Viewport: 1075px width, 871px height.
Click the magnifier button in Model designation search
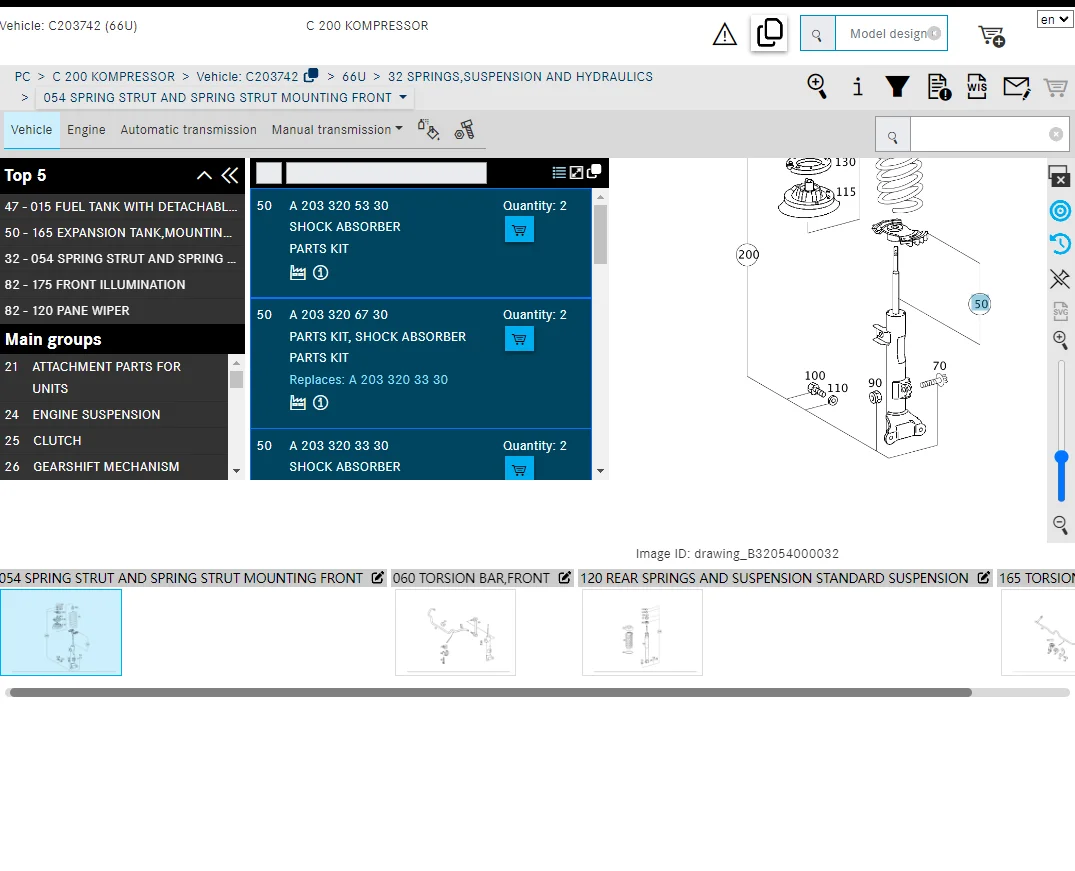click(x=817, y=34)
